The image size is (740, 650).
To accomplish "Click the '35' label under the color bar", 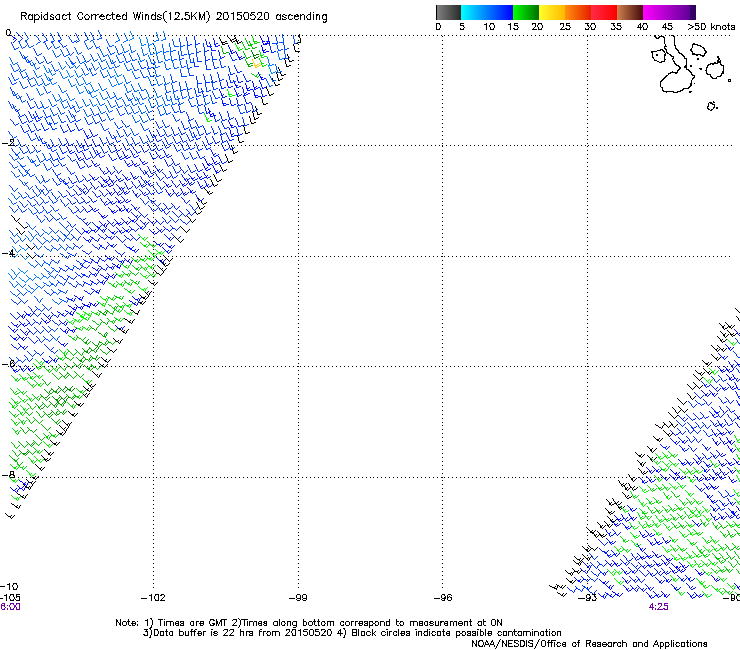I will (616, 27).
